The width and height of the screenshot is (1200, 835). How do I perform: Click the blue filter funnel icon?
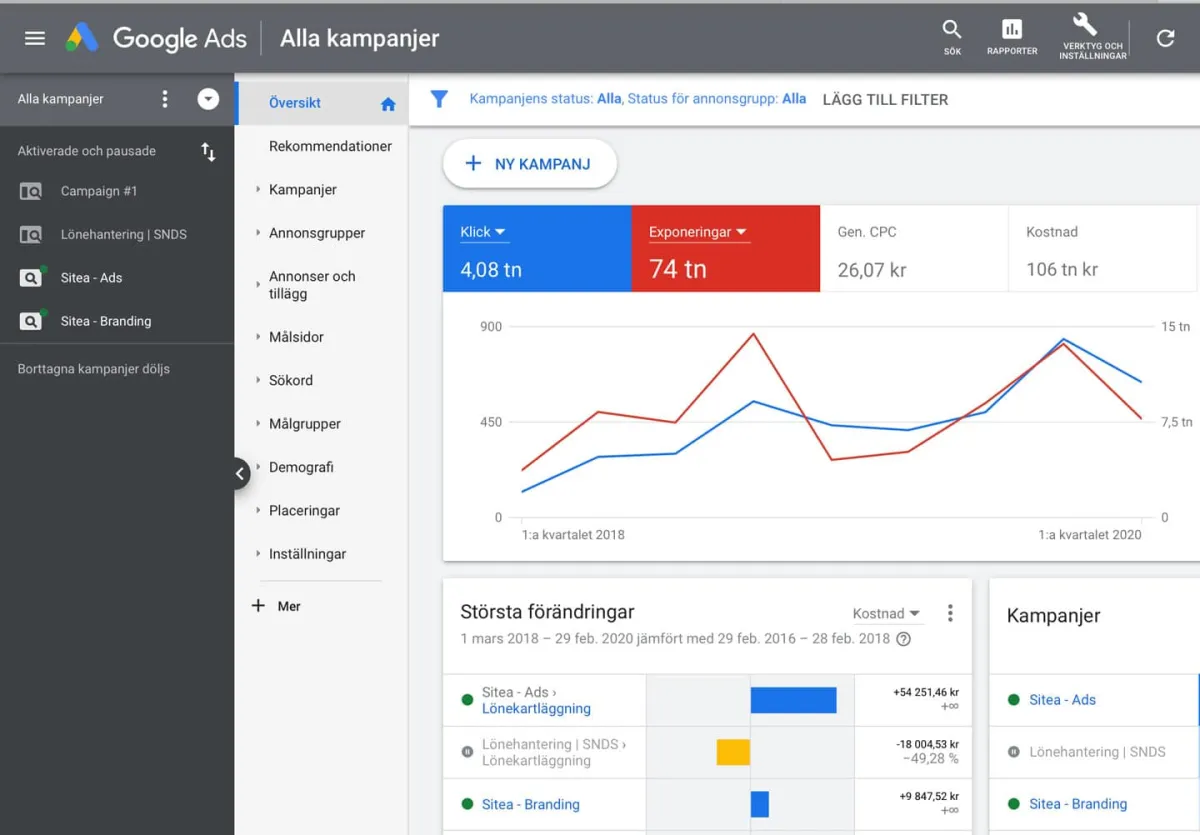coord(438,99)
